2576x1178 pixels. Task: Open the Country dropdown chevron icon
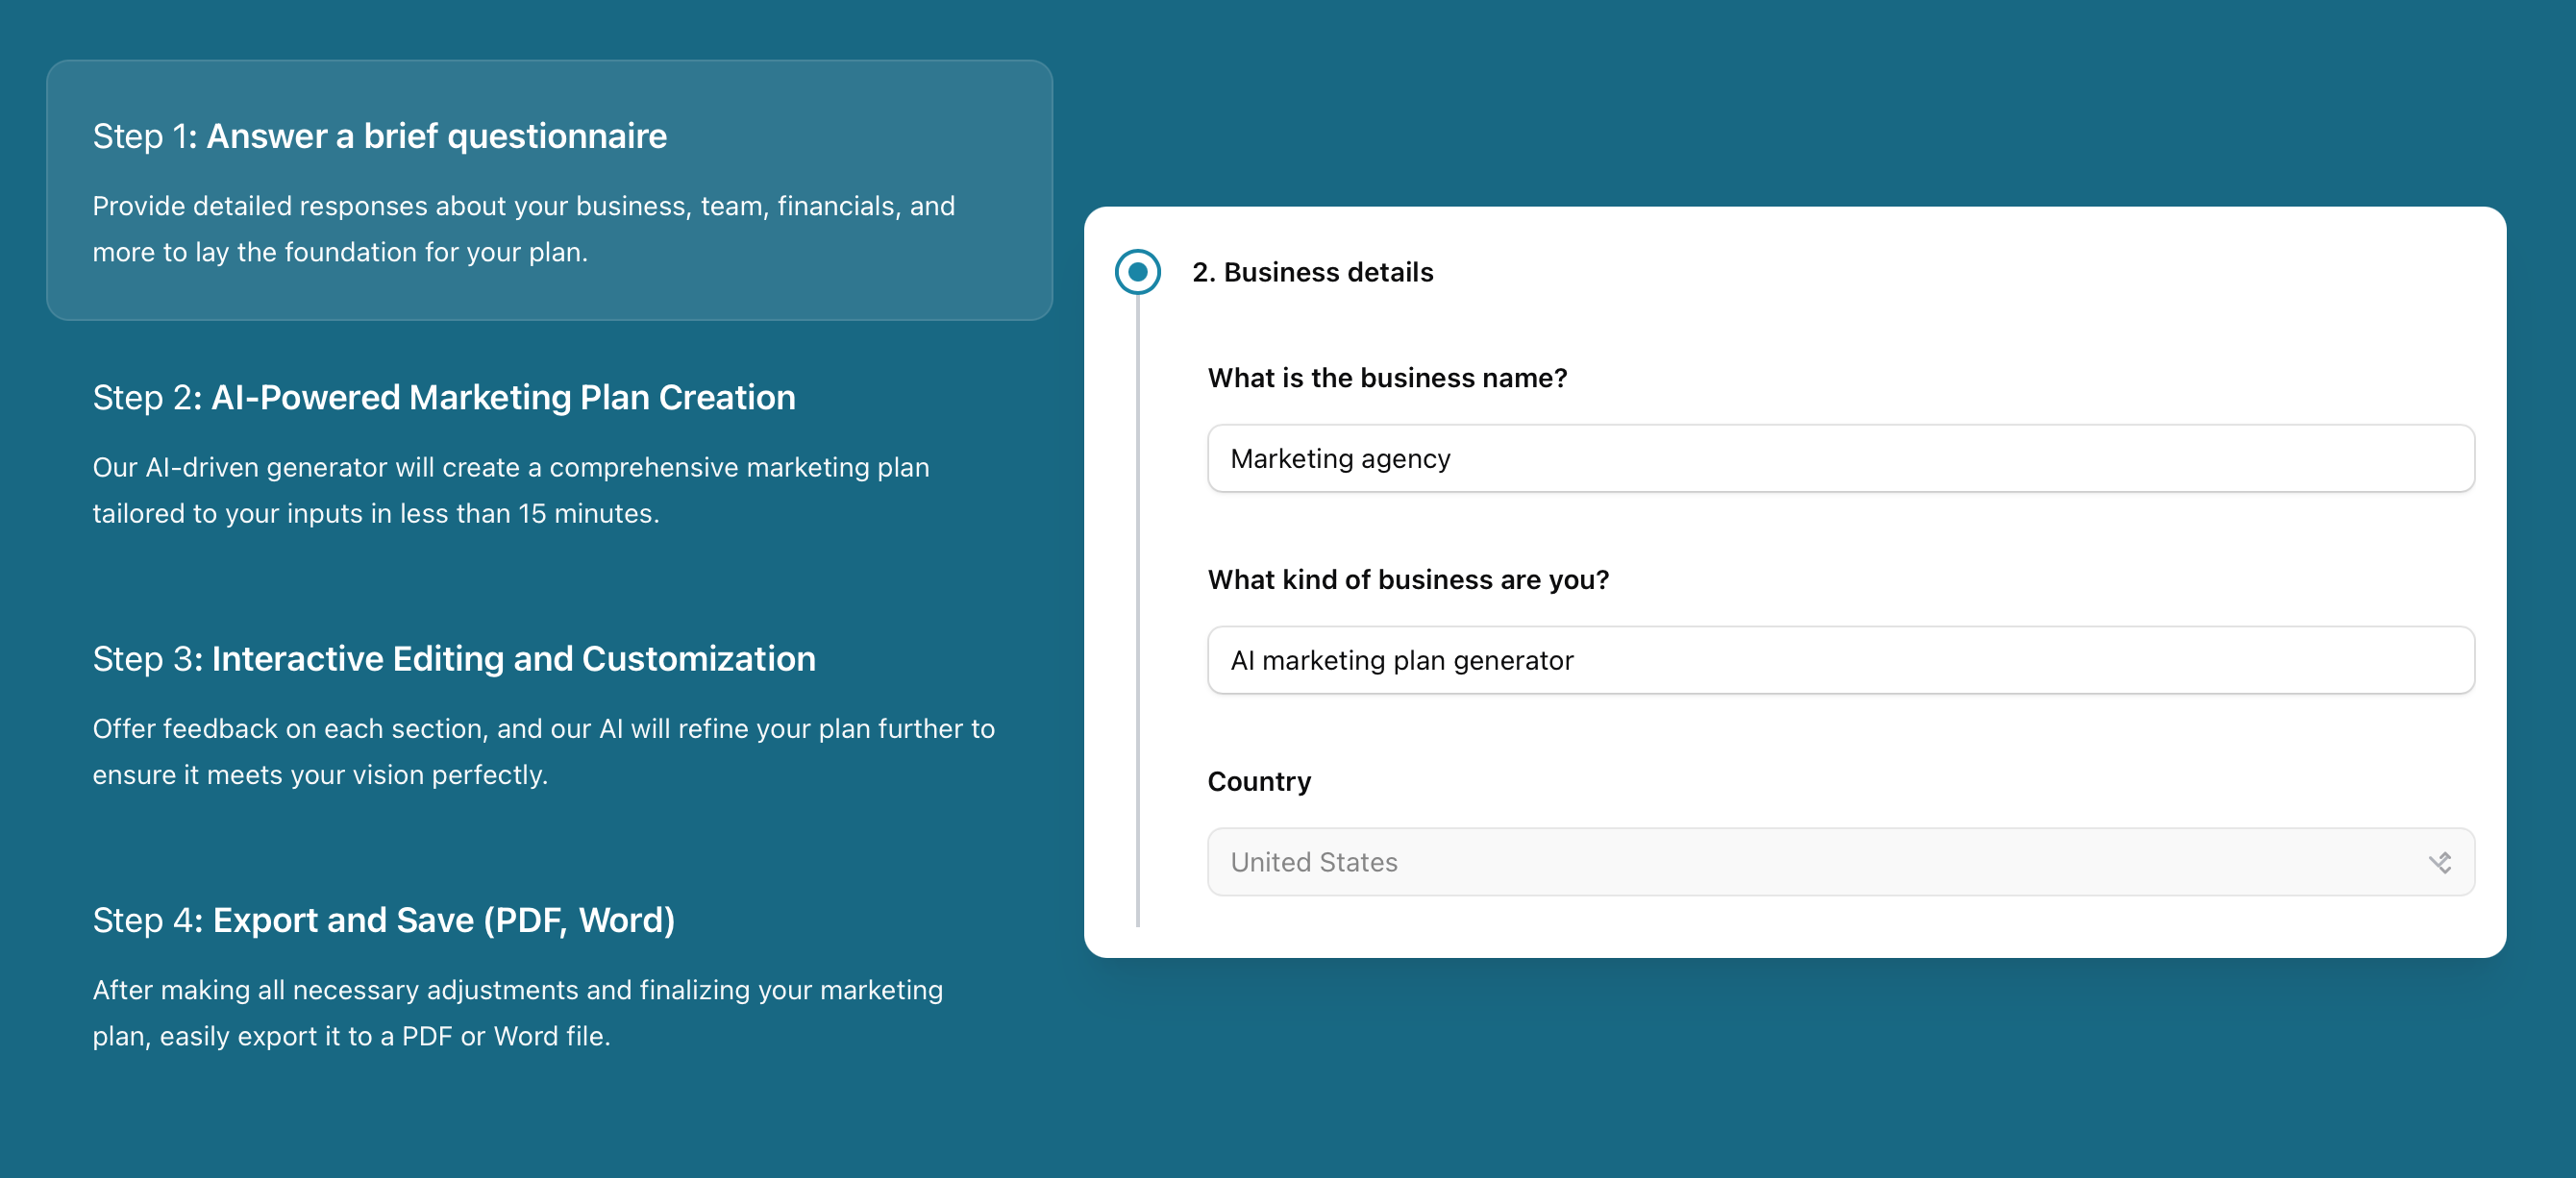pos(2439,862)
